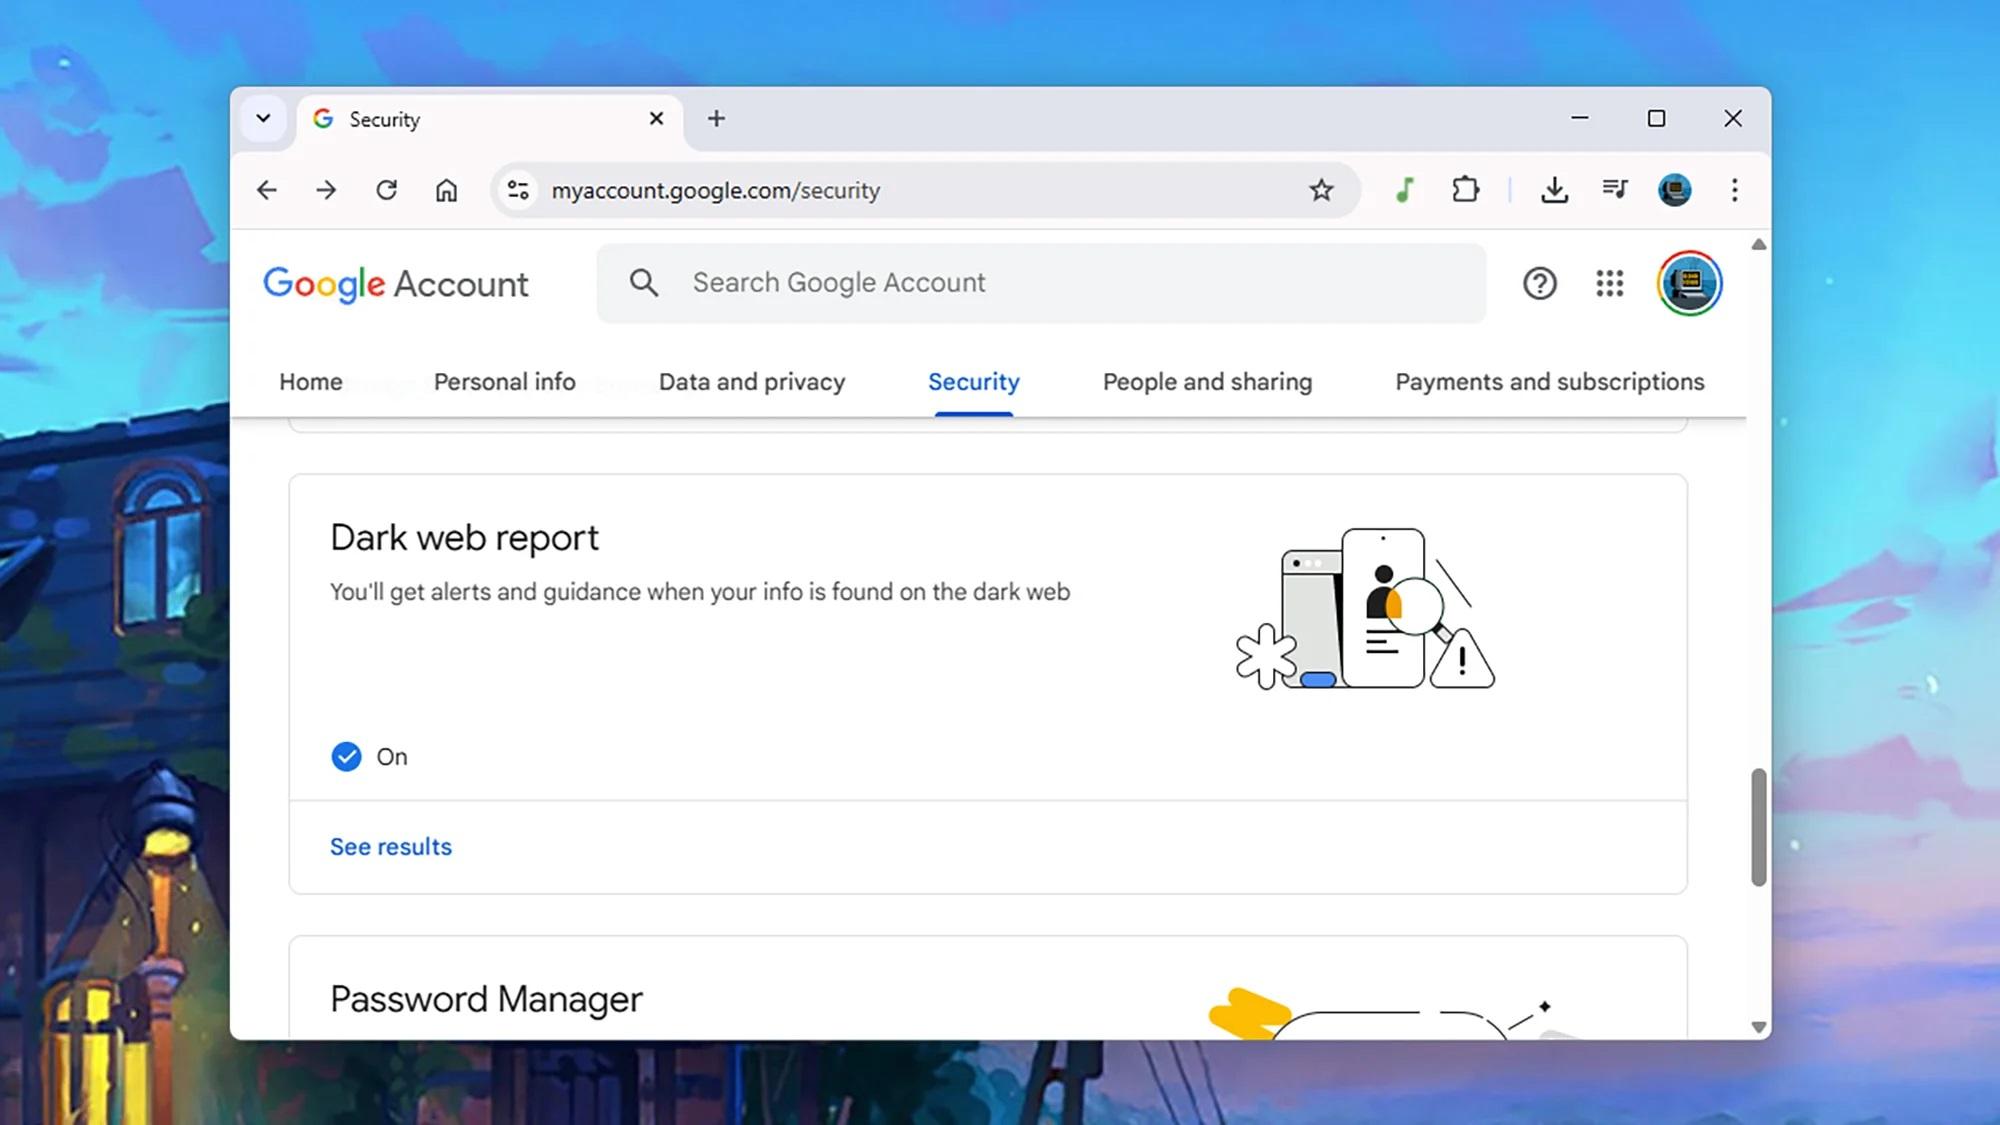
Task: Click the Home button in the toolbar
Action: pyautogui.click(x=446, y=189)
